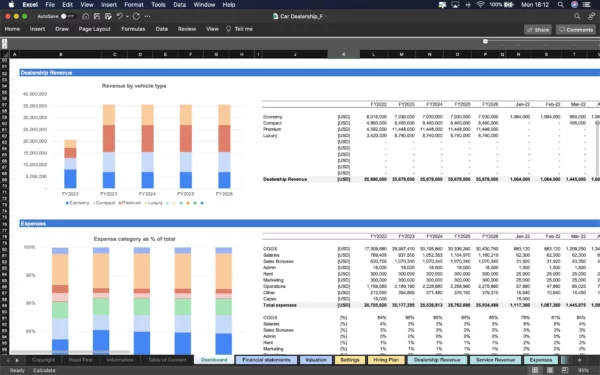Click the Save icon in title bar
Screen dimensions: 600x375
[x=97, y=16]
